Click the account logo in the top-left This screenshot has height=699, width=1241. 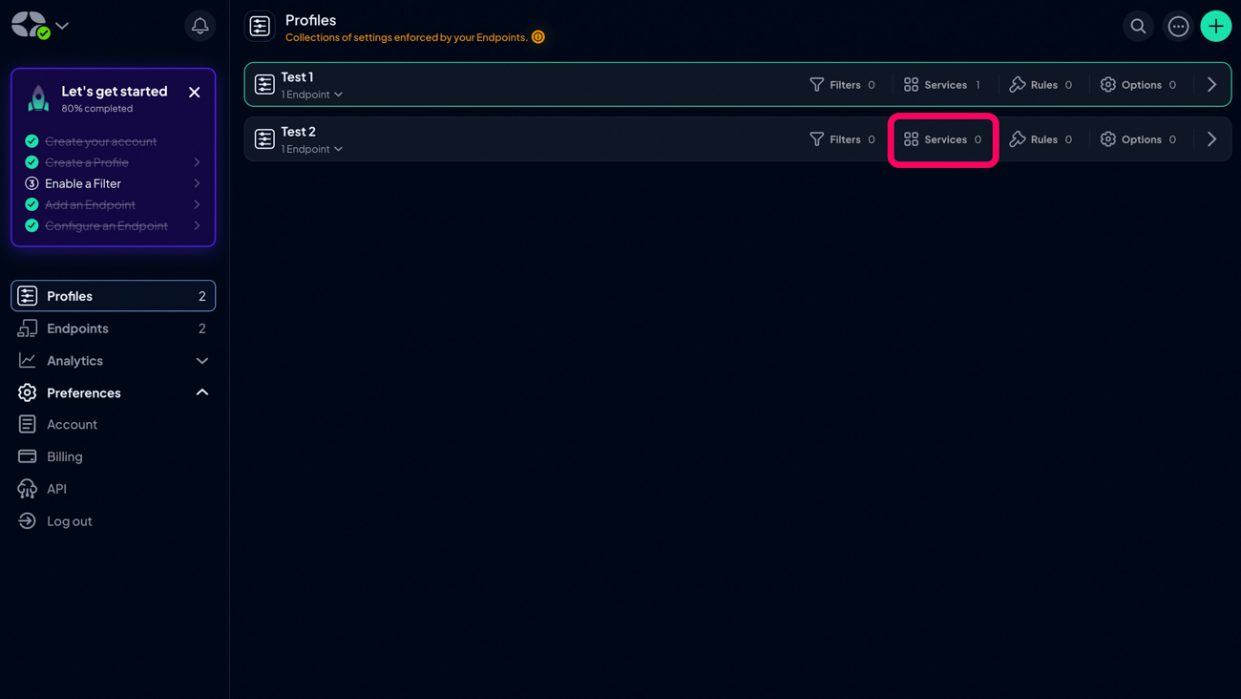tap(30, 25)
